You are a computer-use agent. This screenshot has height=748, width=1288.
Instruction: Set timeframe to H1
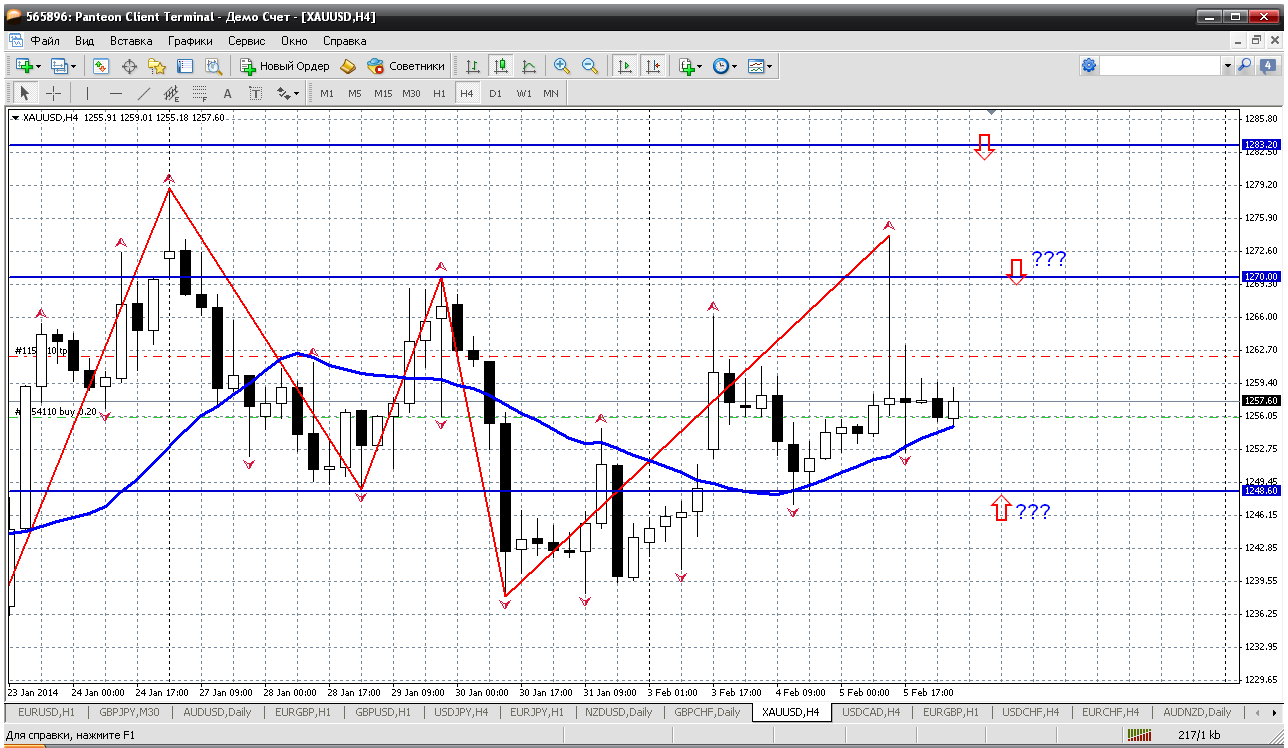click(x=440, y=93)
